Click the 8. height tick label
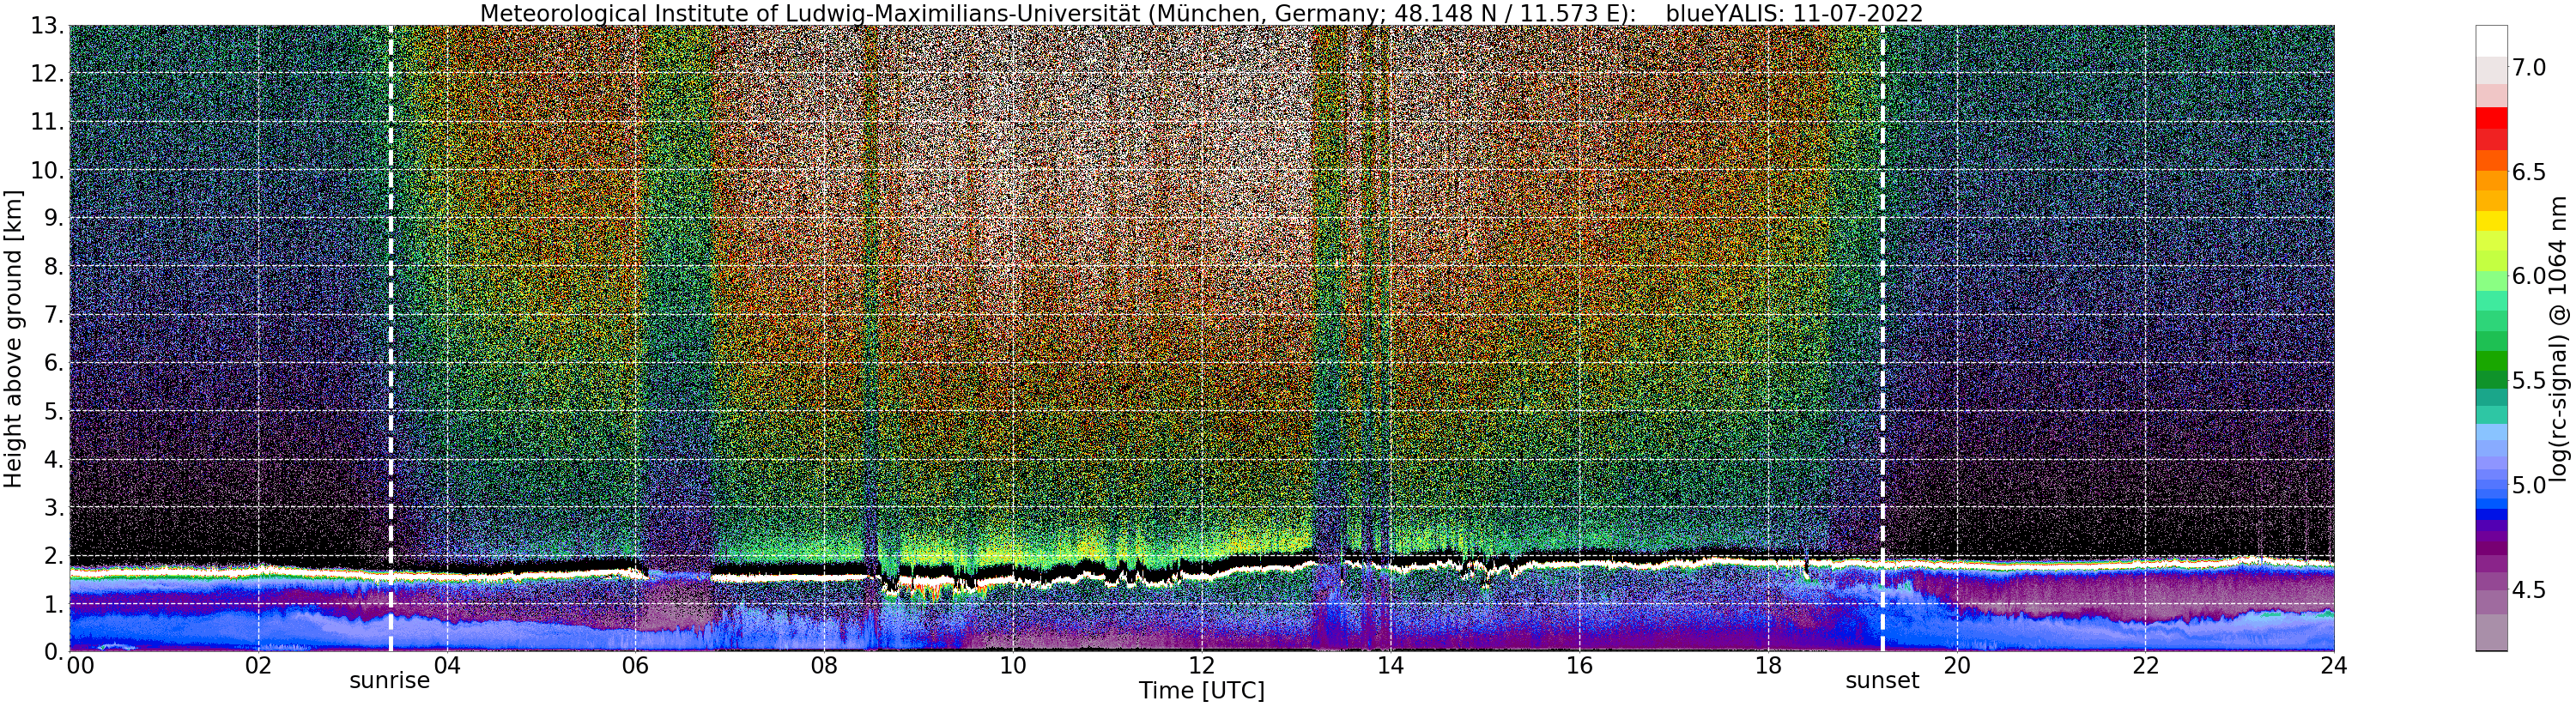 pos(54,266)
